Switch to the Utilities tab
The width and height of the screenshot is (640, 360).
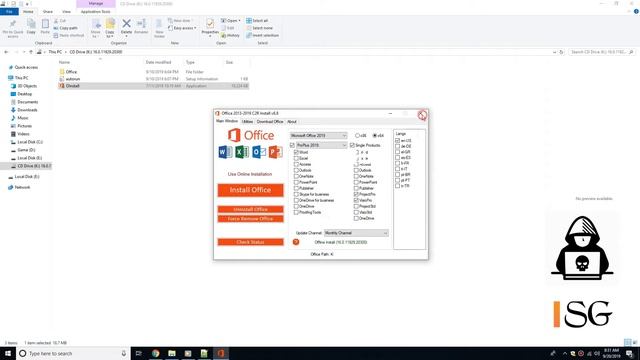[x=247, y=122]
